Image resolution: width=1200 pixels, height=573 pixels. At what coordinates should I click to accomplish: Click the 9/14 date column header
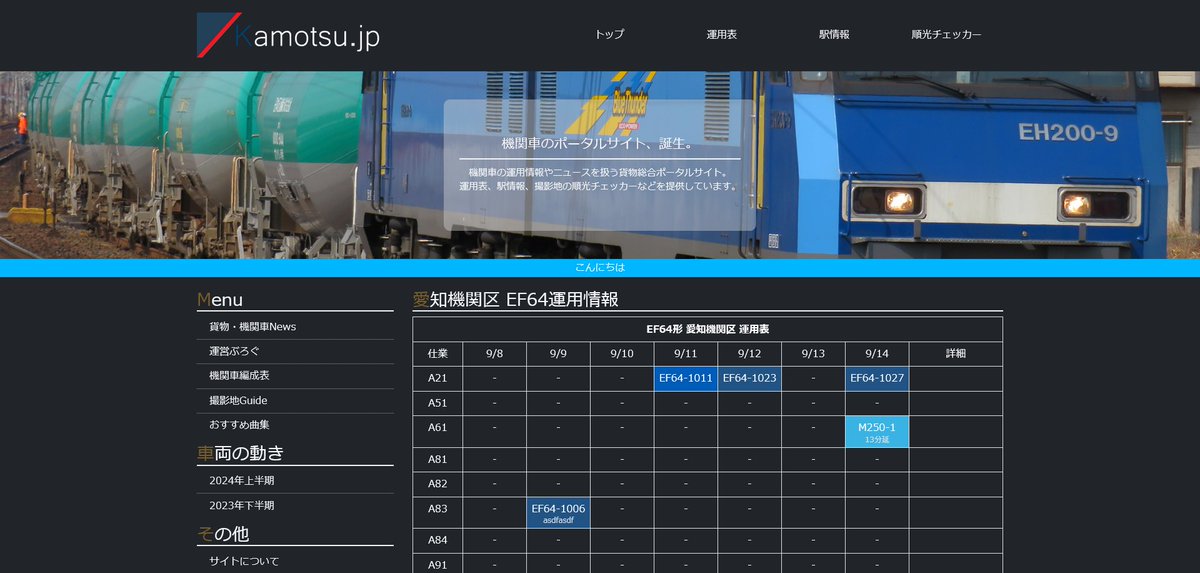point(877,354)
